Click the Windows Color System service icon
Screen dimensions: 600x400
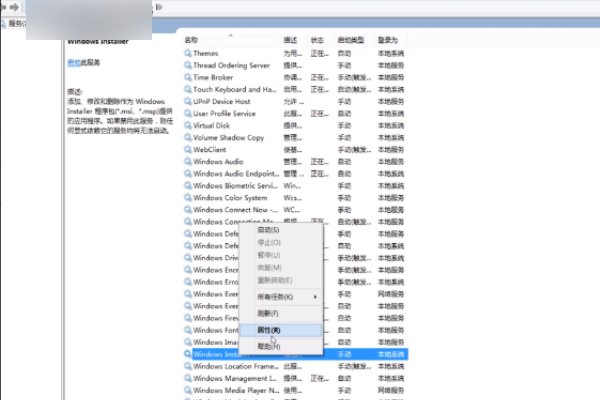[188, 198]
